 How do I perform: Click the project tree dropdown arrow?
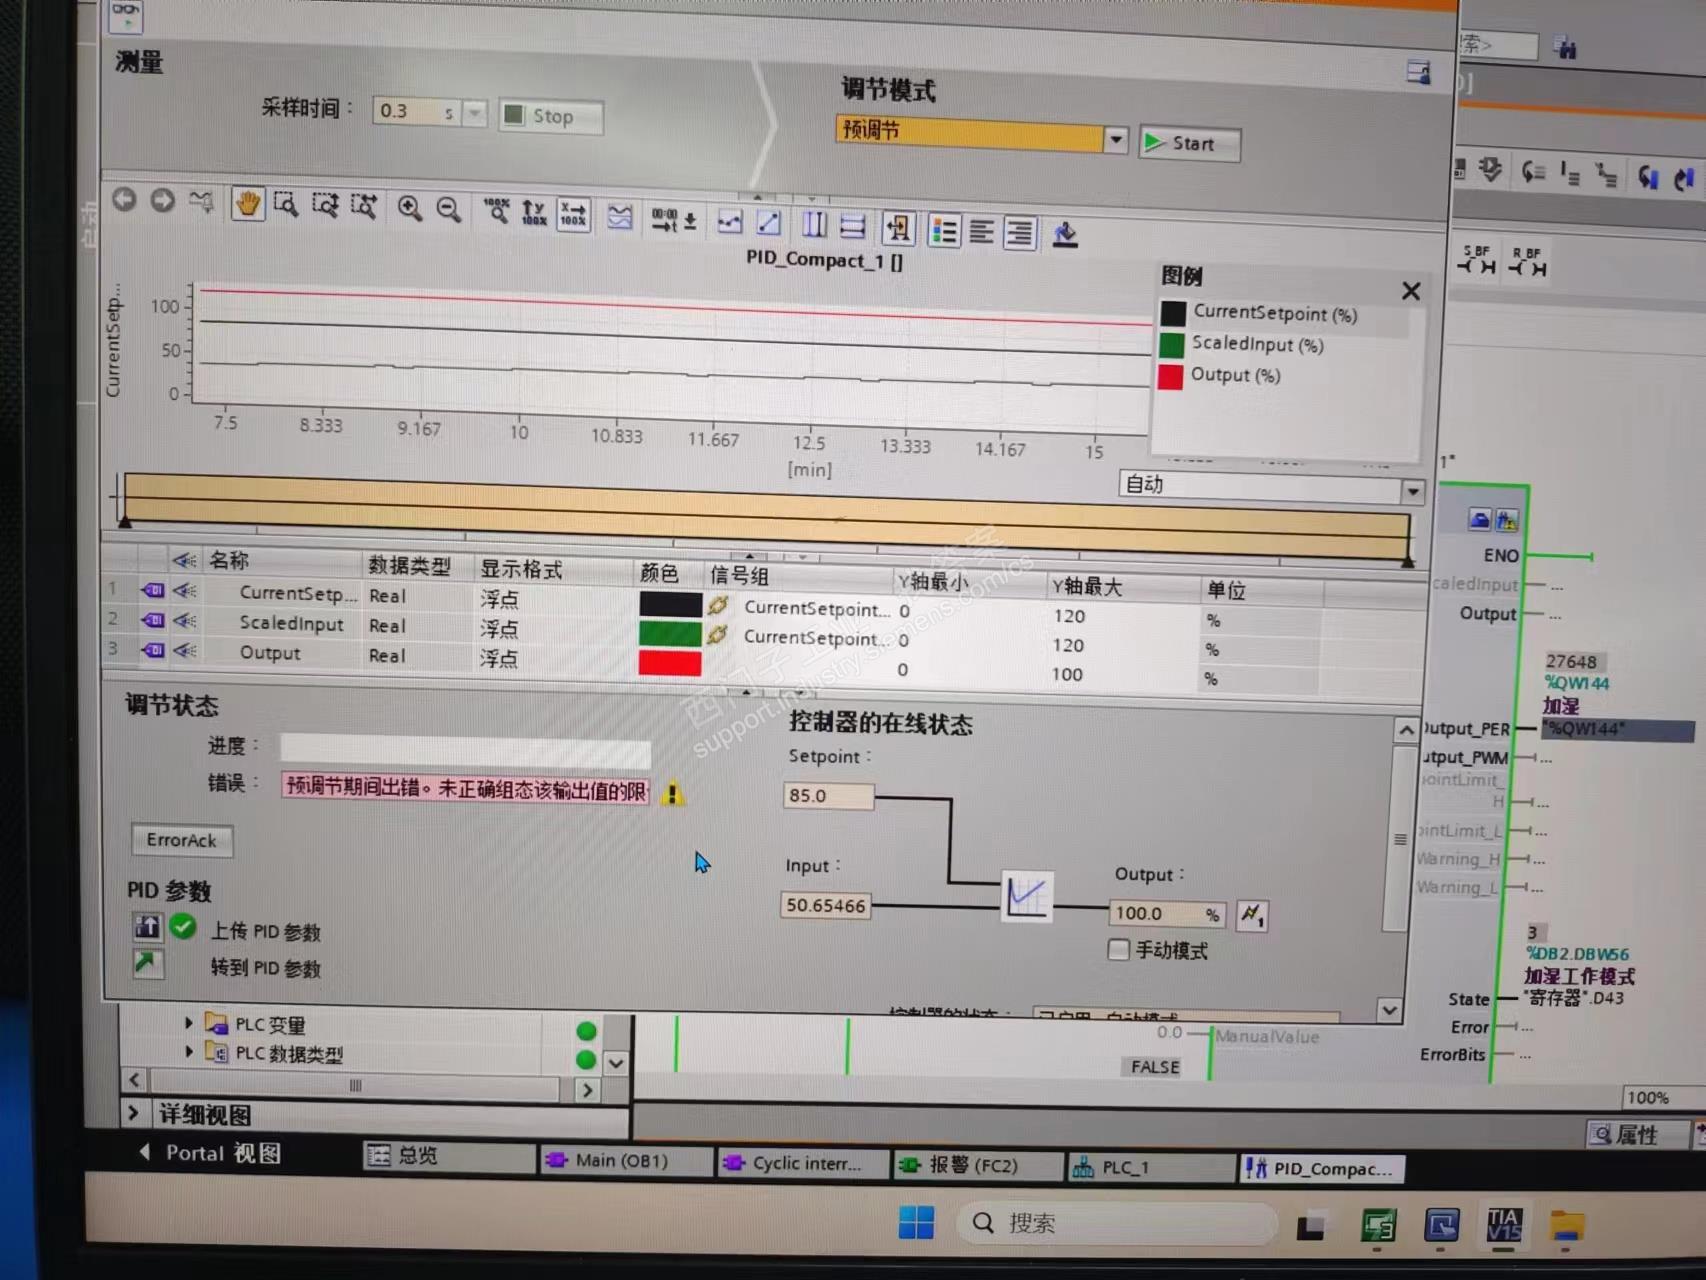[616, 1064]
